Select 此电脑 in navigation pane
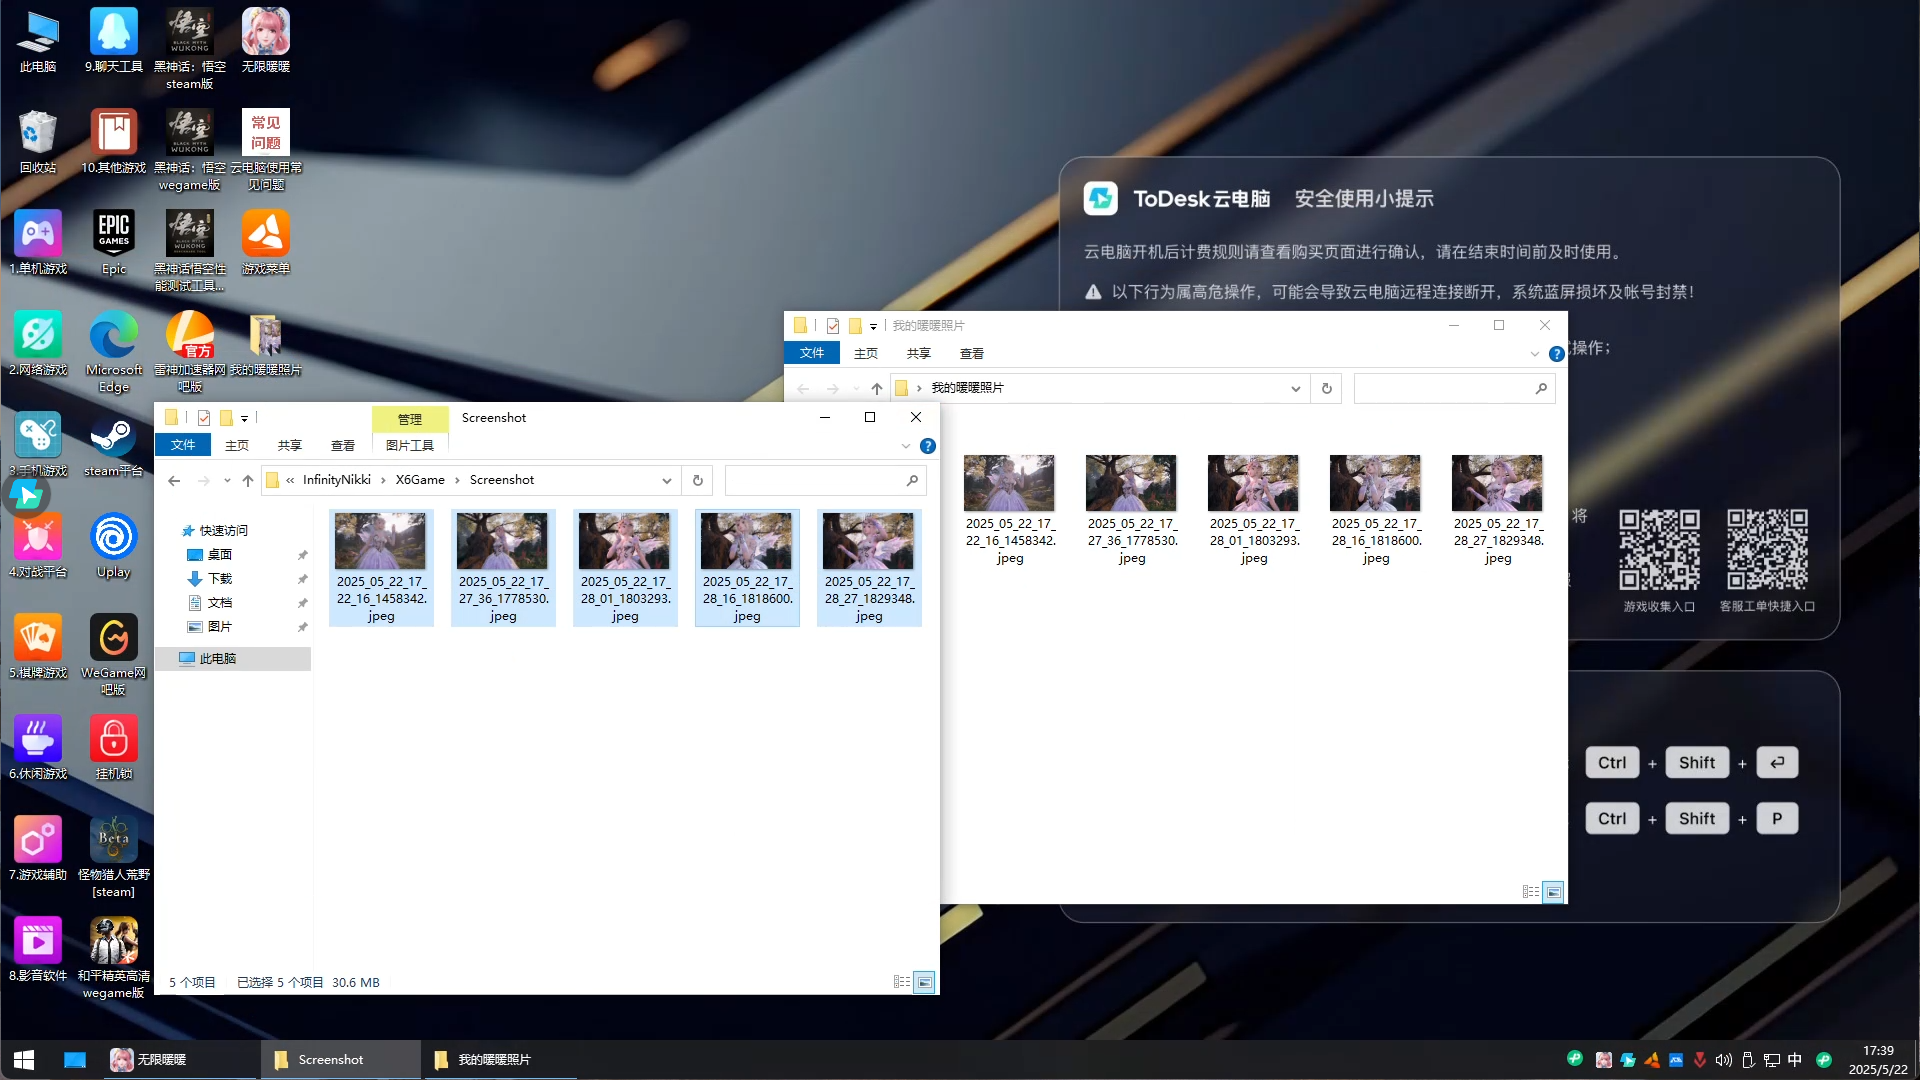Screen dimensions: 1920x1080 218,659
